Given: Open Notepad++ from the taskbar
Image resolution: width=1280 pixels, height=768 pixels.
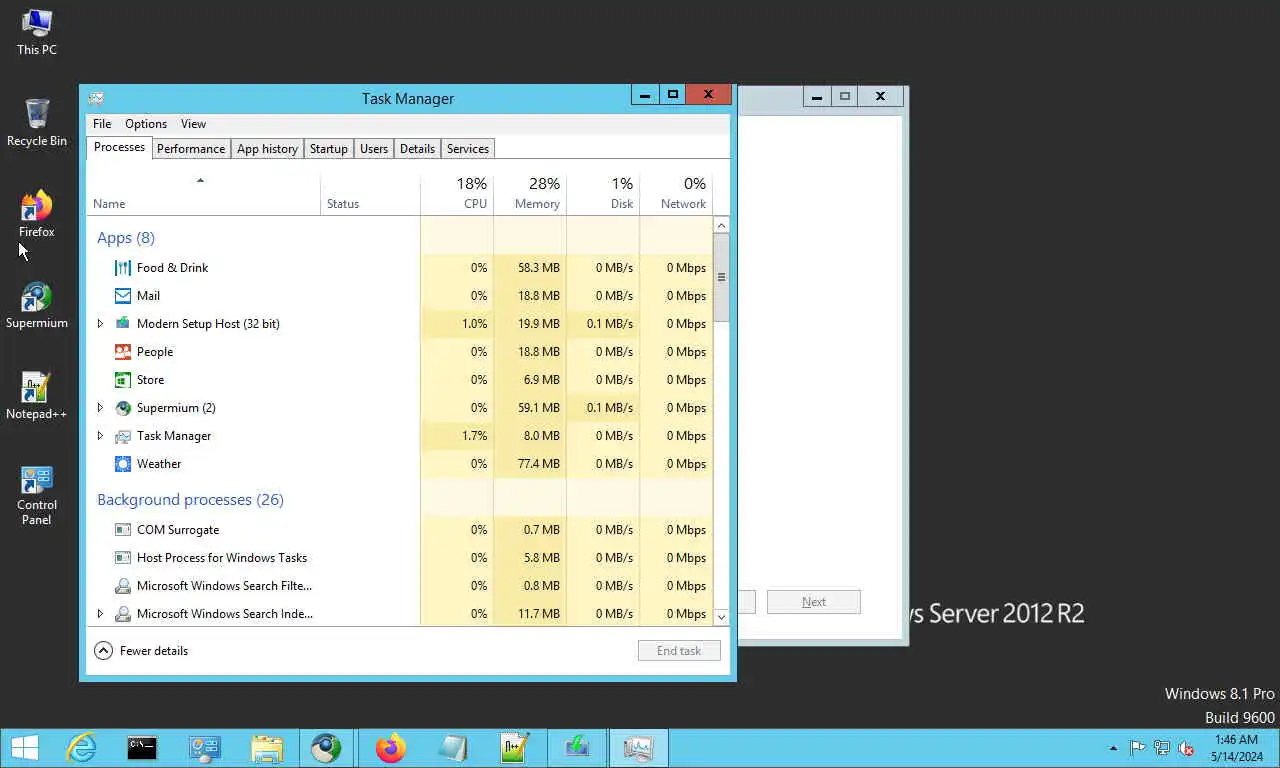Looking at the screenshot, I should (515, 748).
